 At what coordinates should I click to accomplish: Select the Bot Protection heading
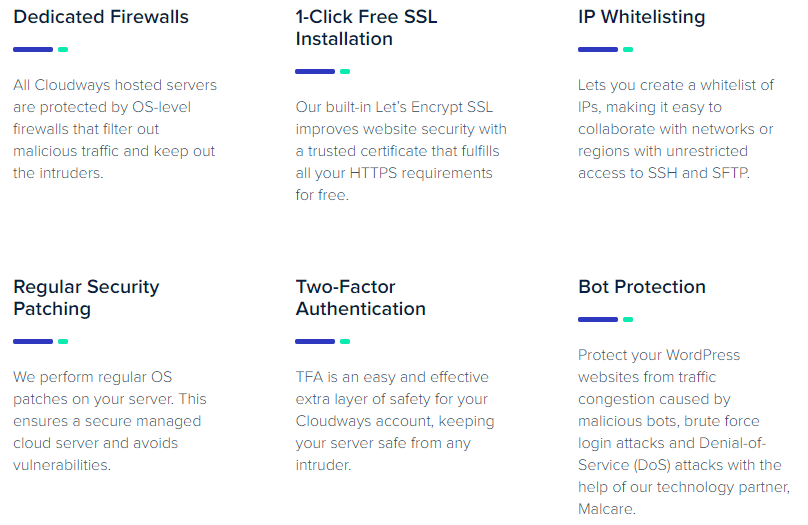(641, 287)
